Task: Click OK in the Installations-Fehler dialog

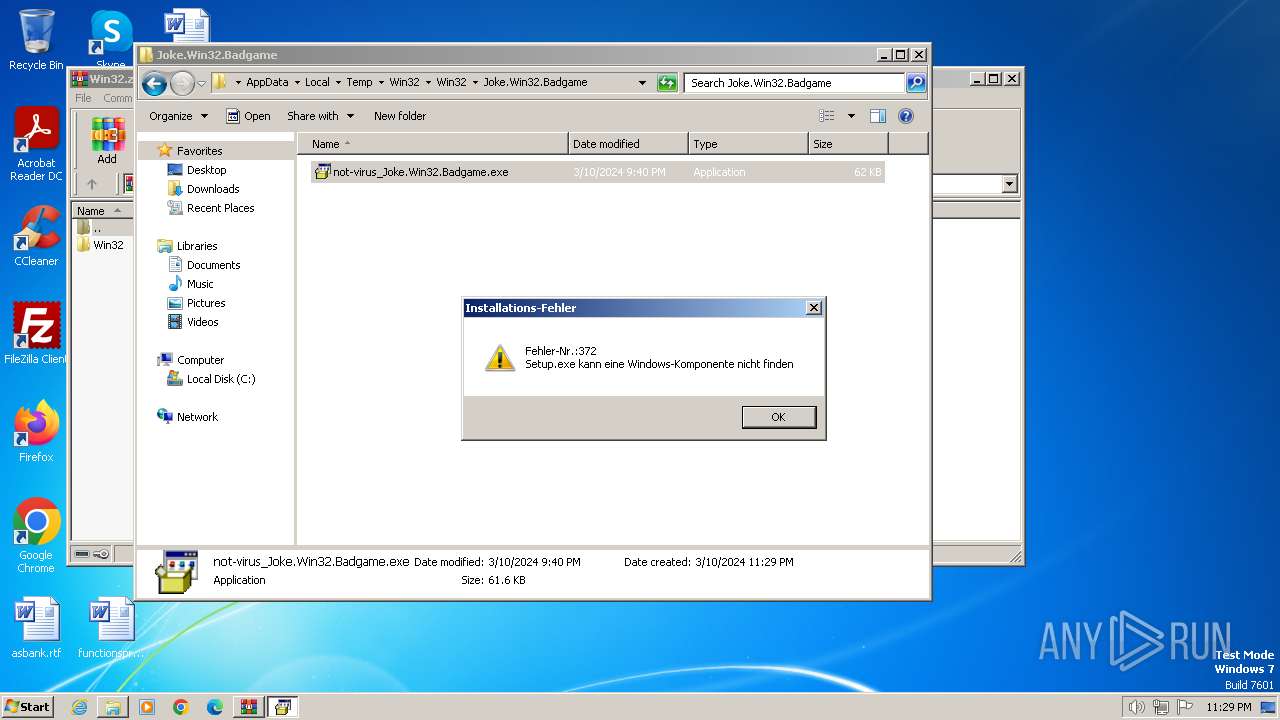Action: tap(778, 417)
